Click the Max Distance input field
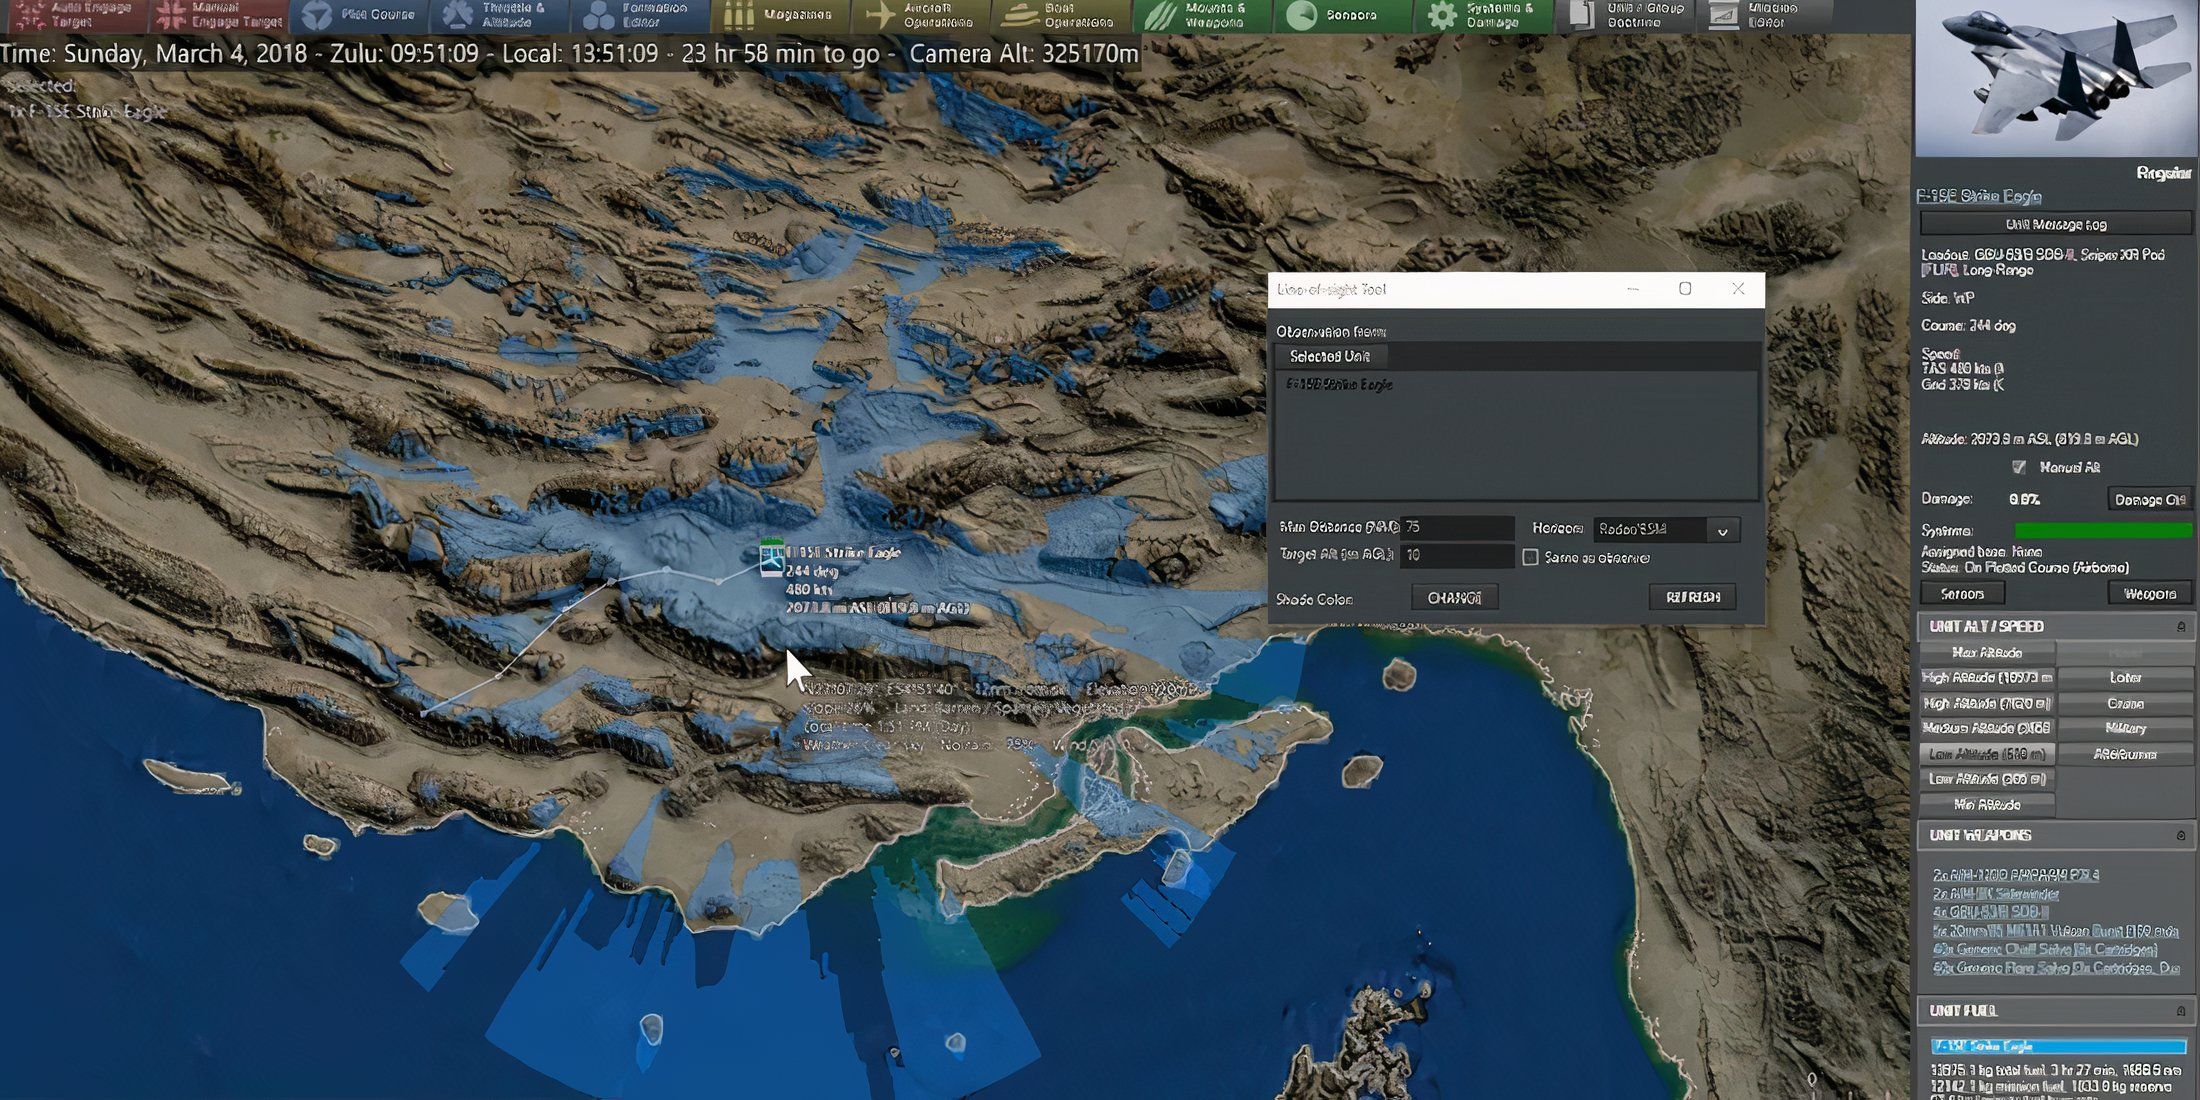 pos(1456,527)
